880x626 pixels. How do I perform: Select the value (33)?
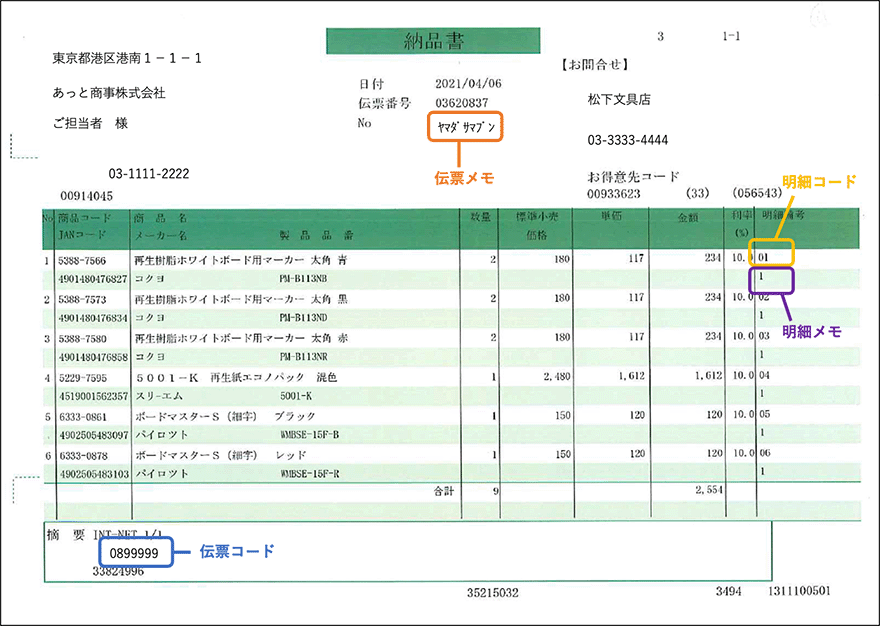click(x=698, y=194)
